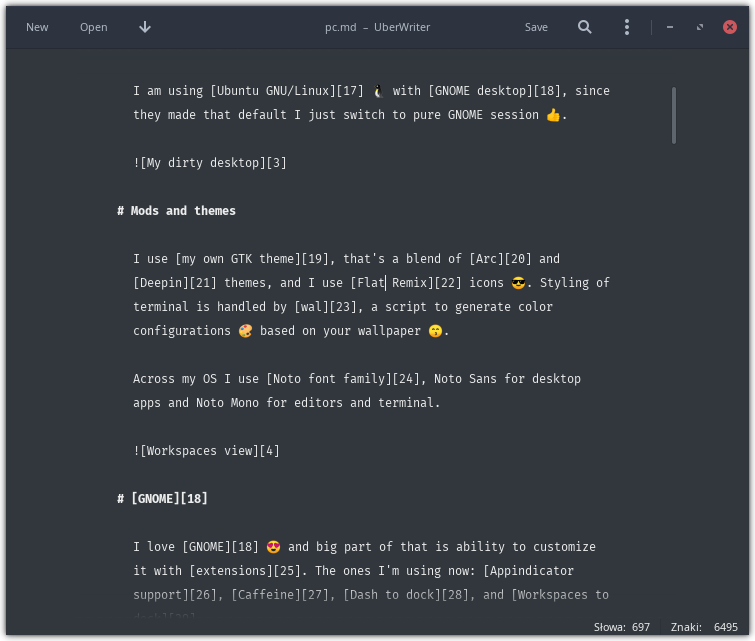This screenshot has width=755, height=641.
Task: Click '[Ubuntu GNU/Linux][17]' link text
Action: point(287,91)
